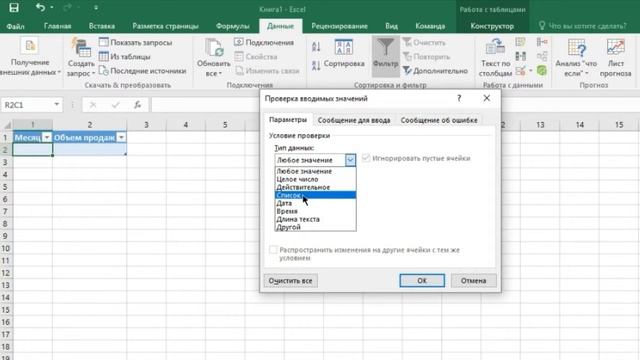Open the data validation ribbon icon
Viewport: 640px width, 360px height.
[520, 71]
